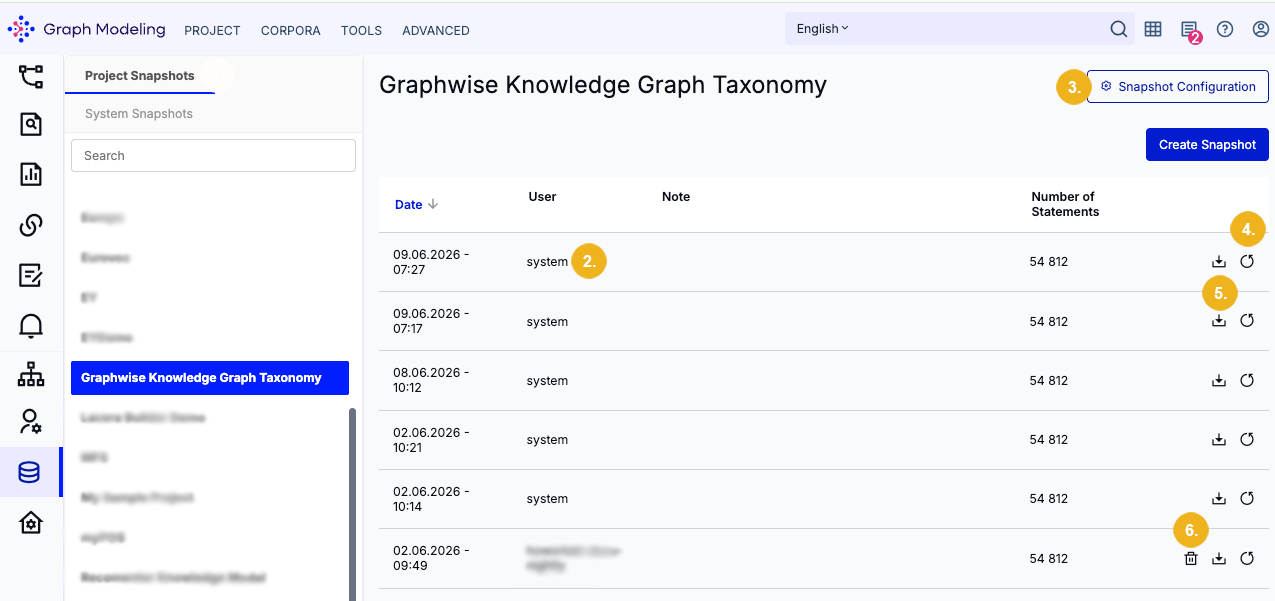Image resolution: width=1275 pixels, height=601 pixels.
Task: Delete the 02.06.2026 - 09:49 snapshot
Action: [x=1190, y=558]
